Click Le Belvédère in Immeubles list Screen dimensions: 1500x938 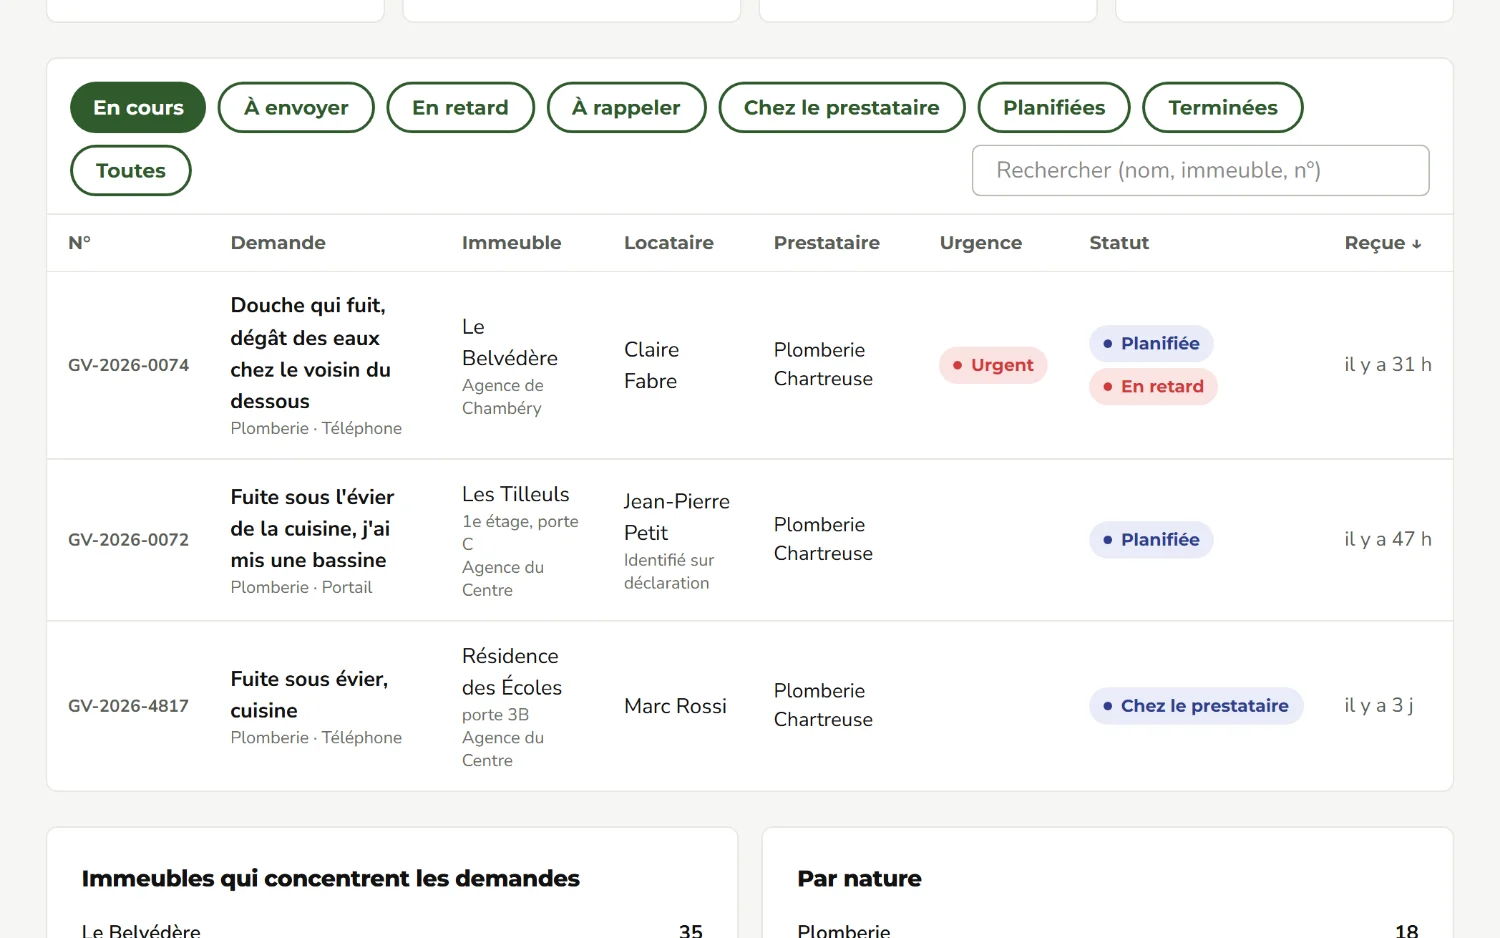pyautogui.click(x=141, y=931)
